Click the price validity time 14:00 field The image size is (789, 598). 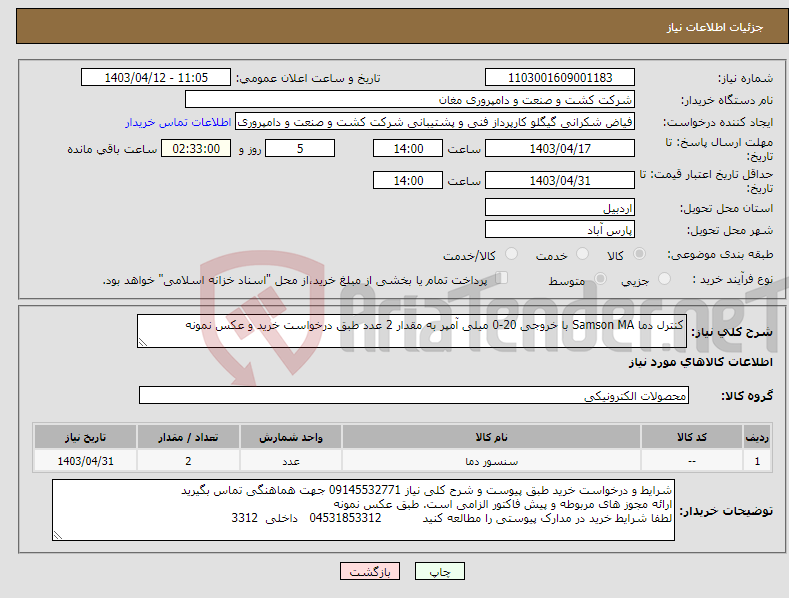[408, 180]
